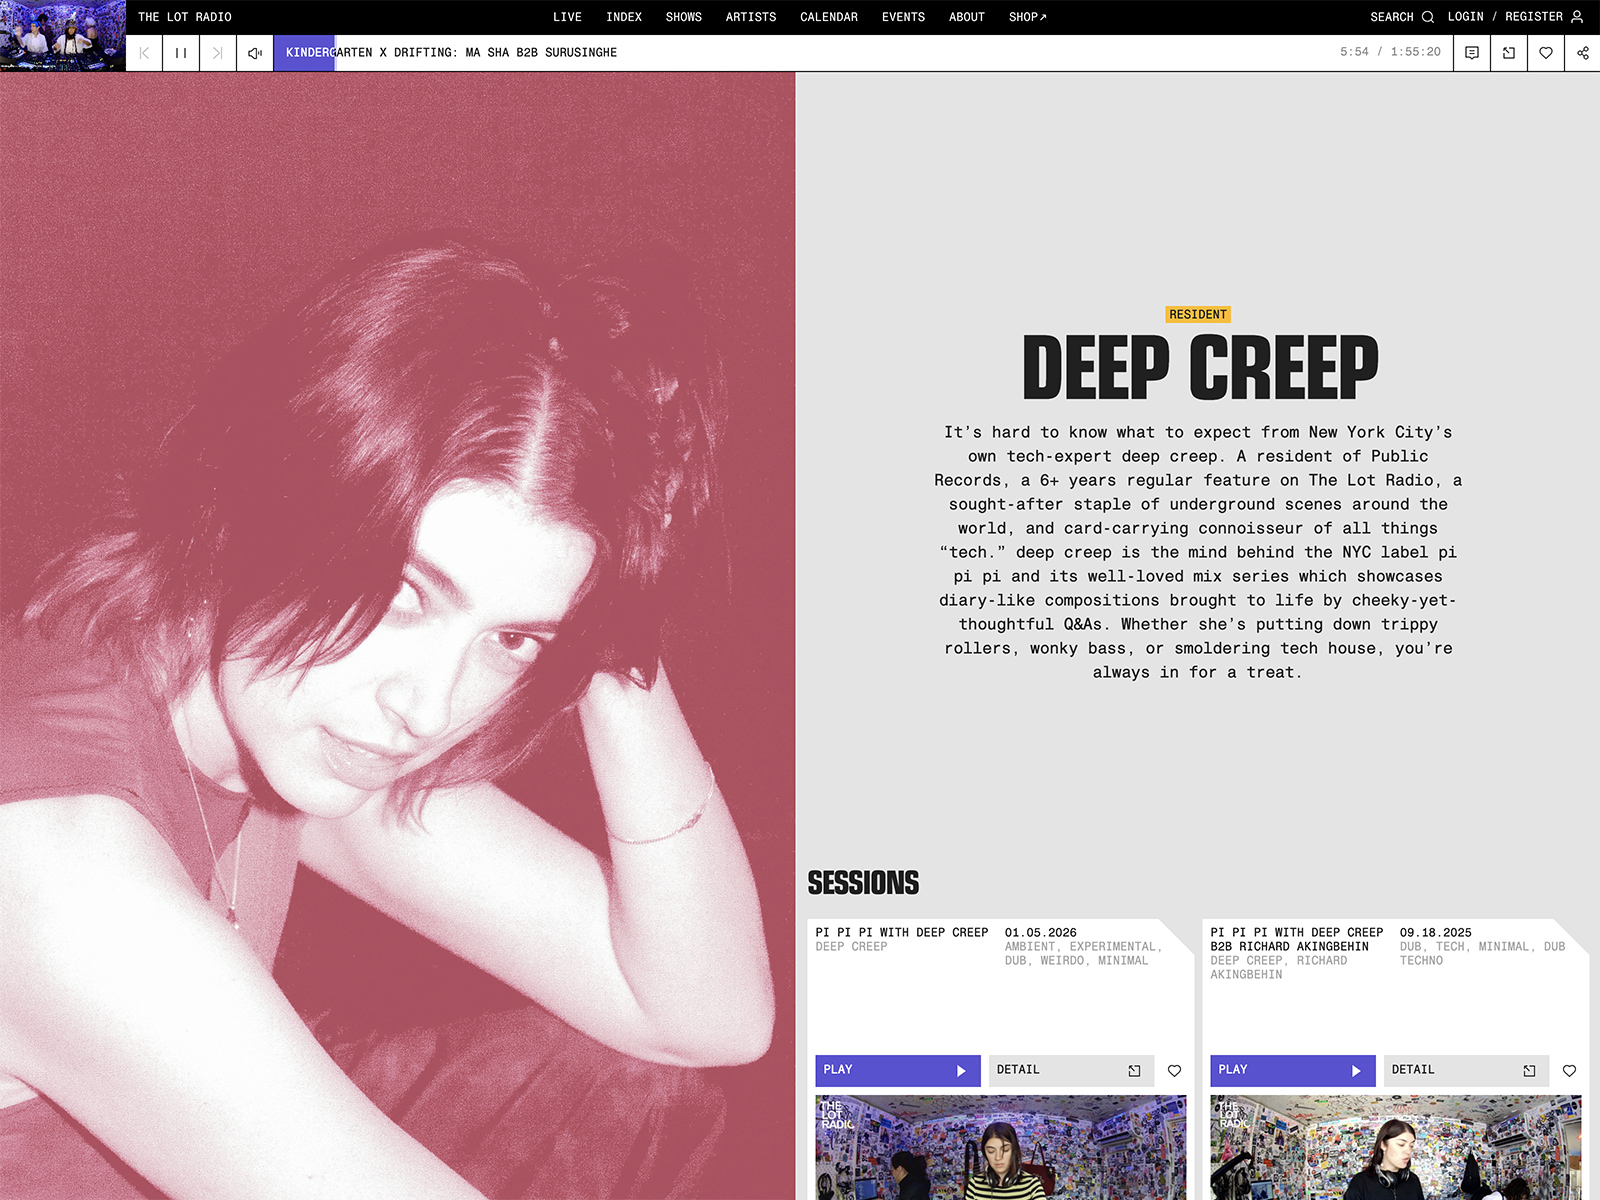Like the 01.05.2026 Deep Creep session
The width and height of the screenshot is (1600, 1200).
[1174, 1071]
